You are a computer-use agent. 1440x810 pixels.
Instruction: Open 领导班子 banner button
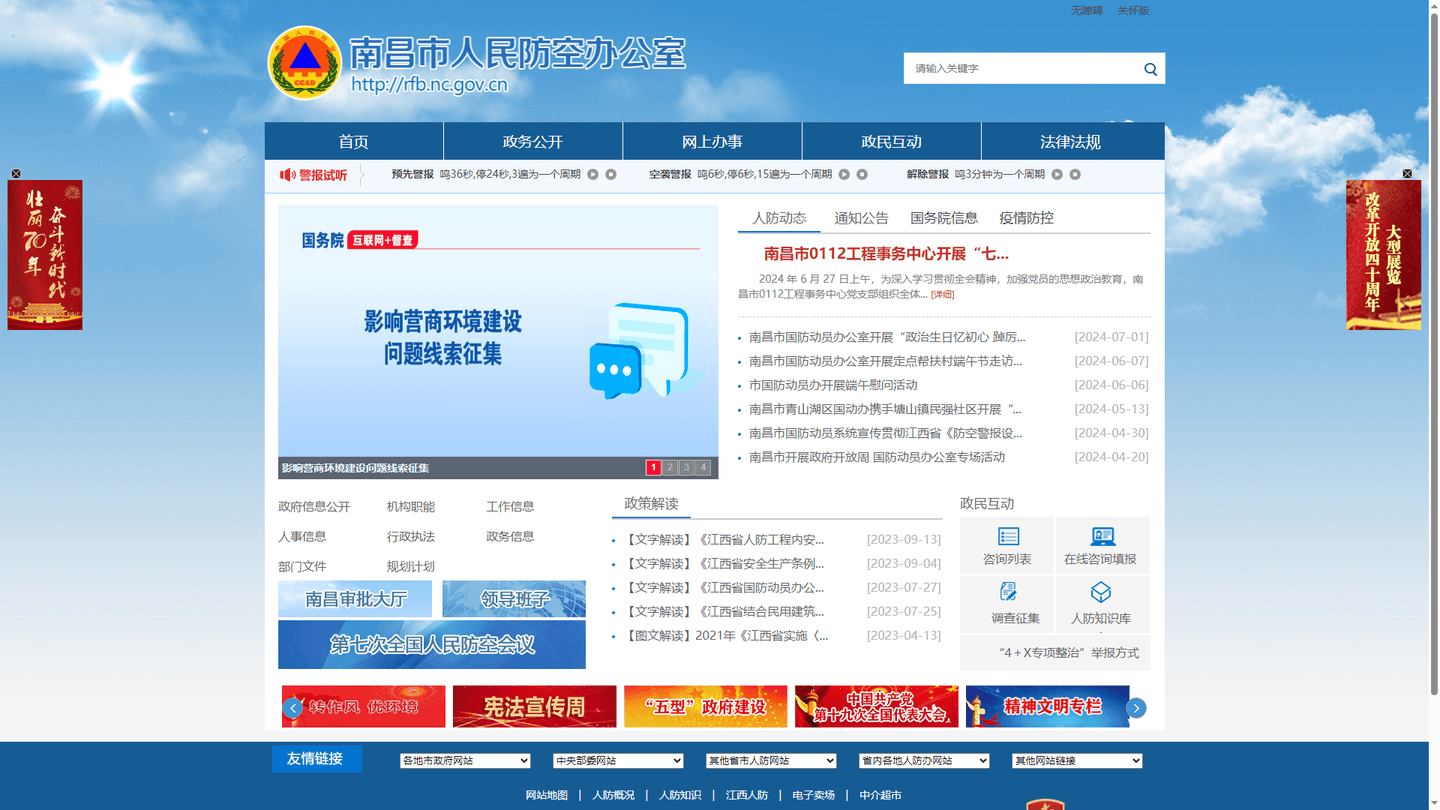514,599
